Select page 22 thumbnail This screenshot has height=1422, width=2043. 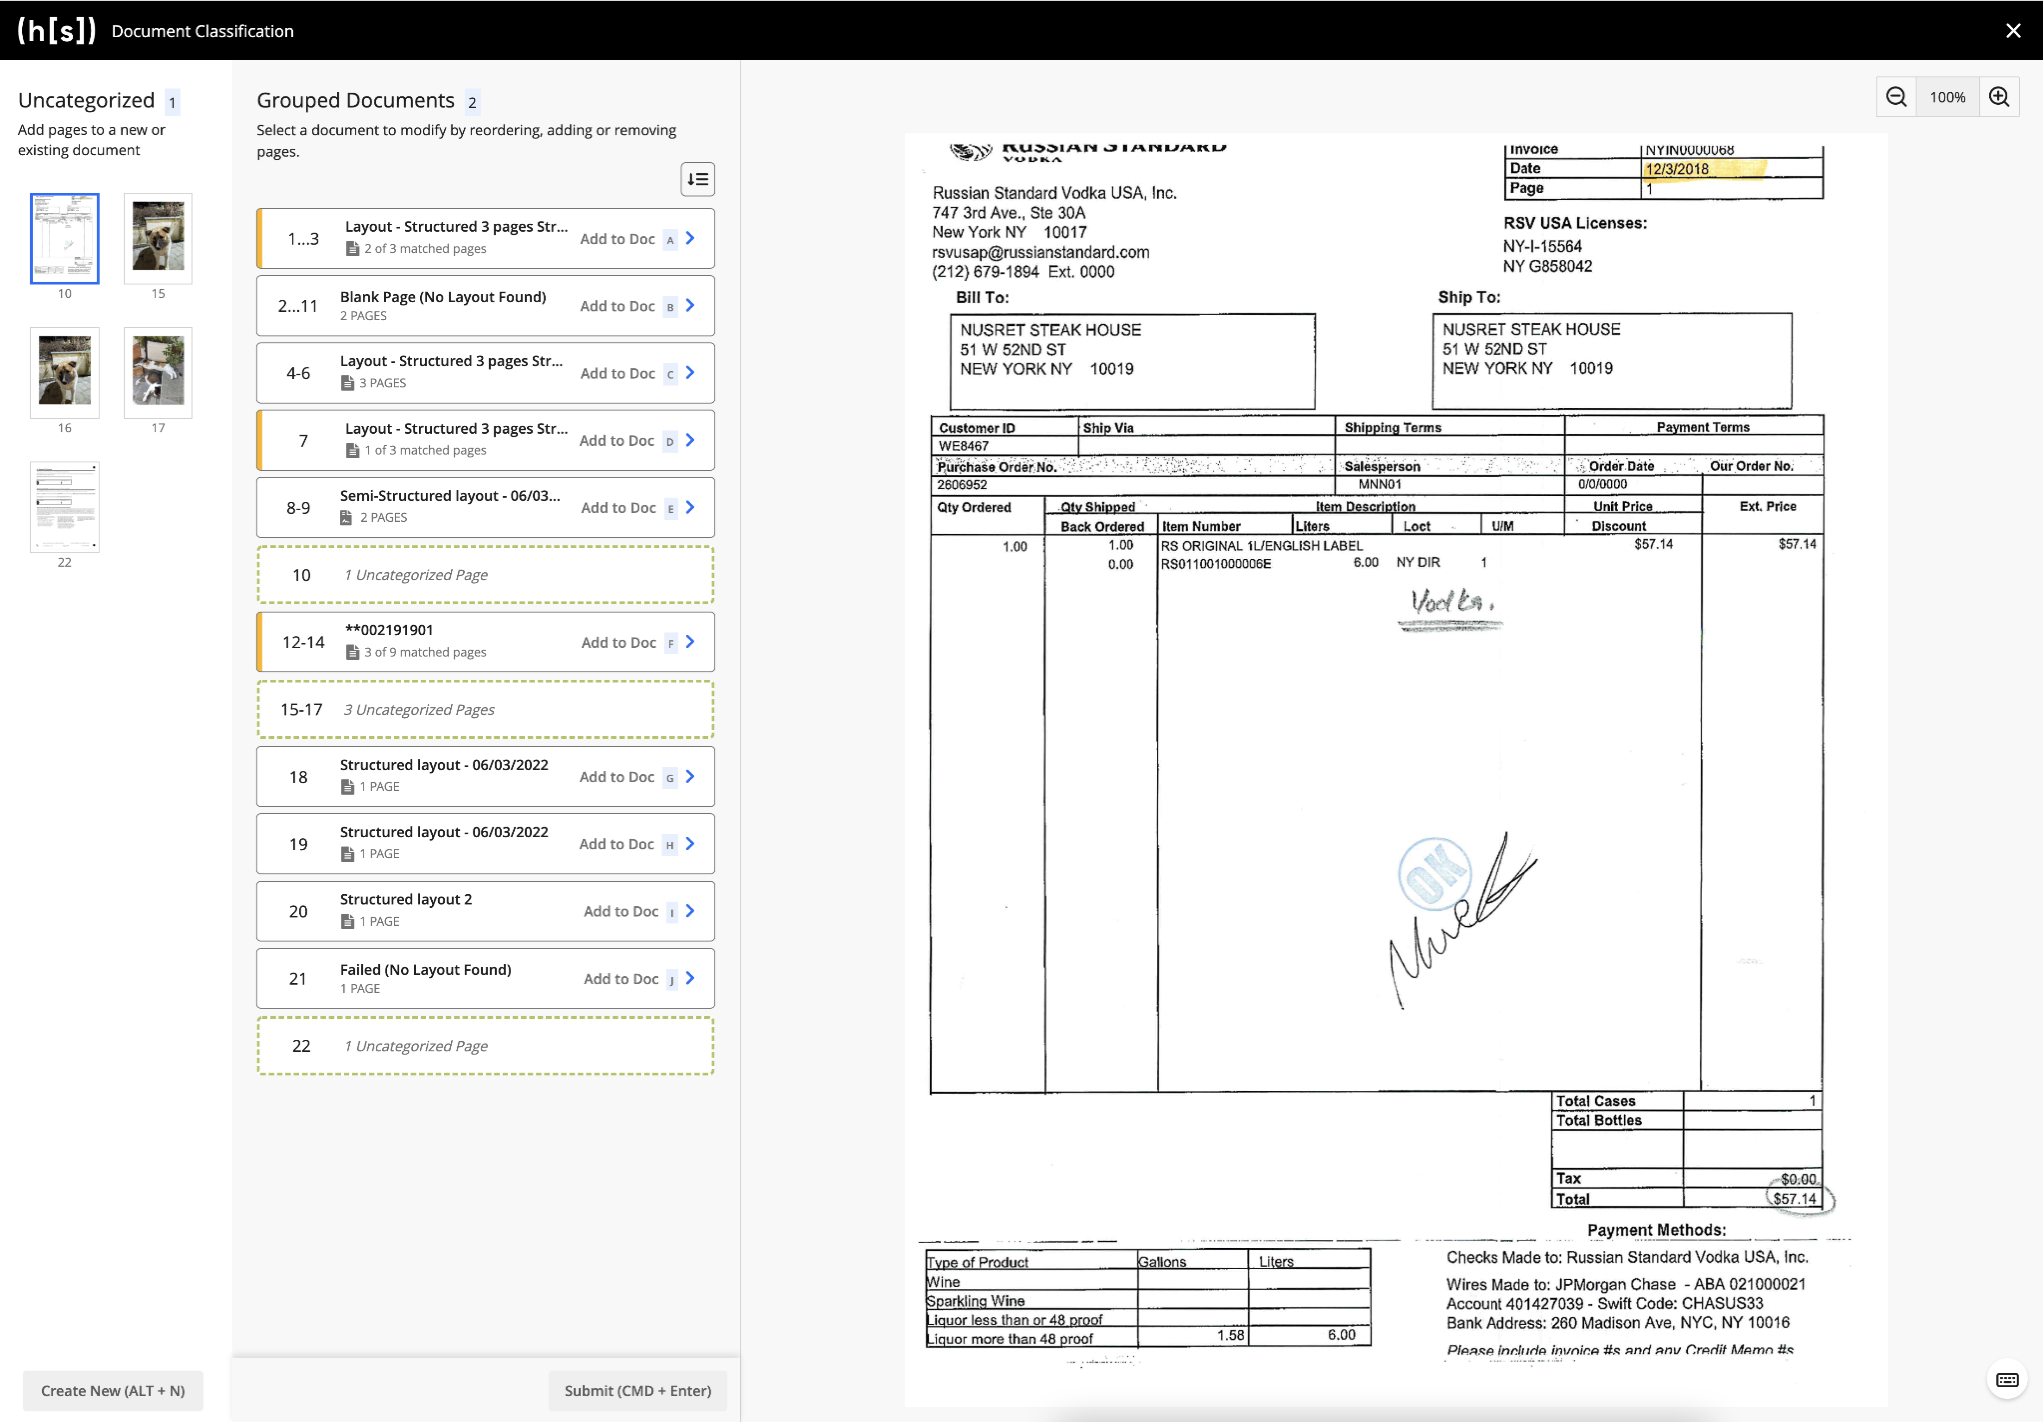65,507
